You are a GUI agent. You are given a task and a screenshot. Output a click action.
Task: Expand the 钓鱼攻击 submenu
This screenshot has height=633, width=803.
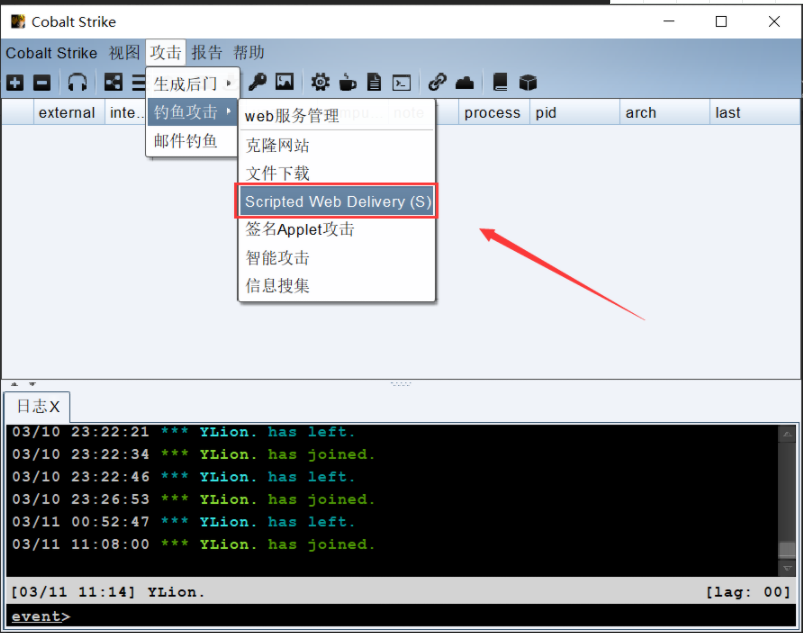pyautogui.click(x=193, y=112)
